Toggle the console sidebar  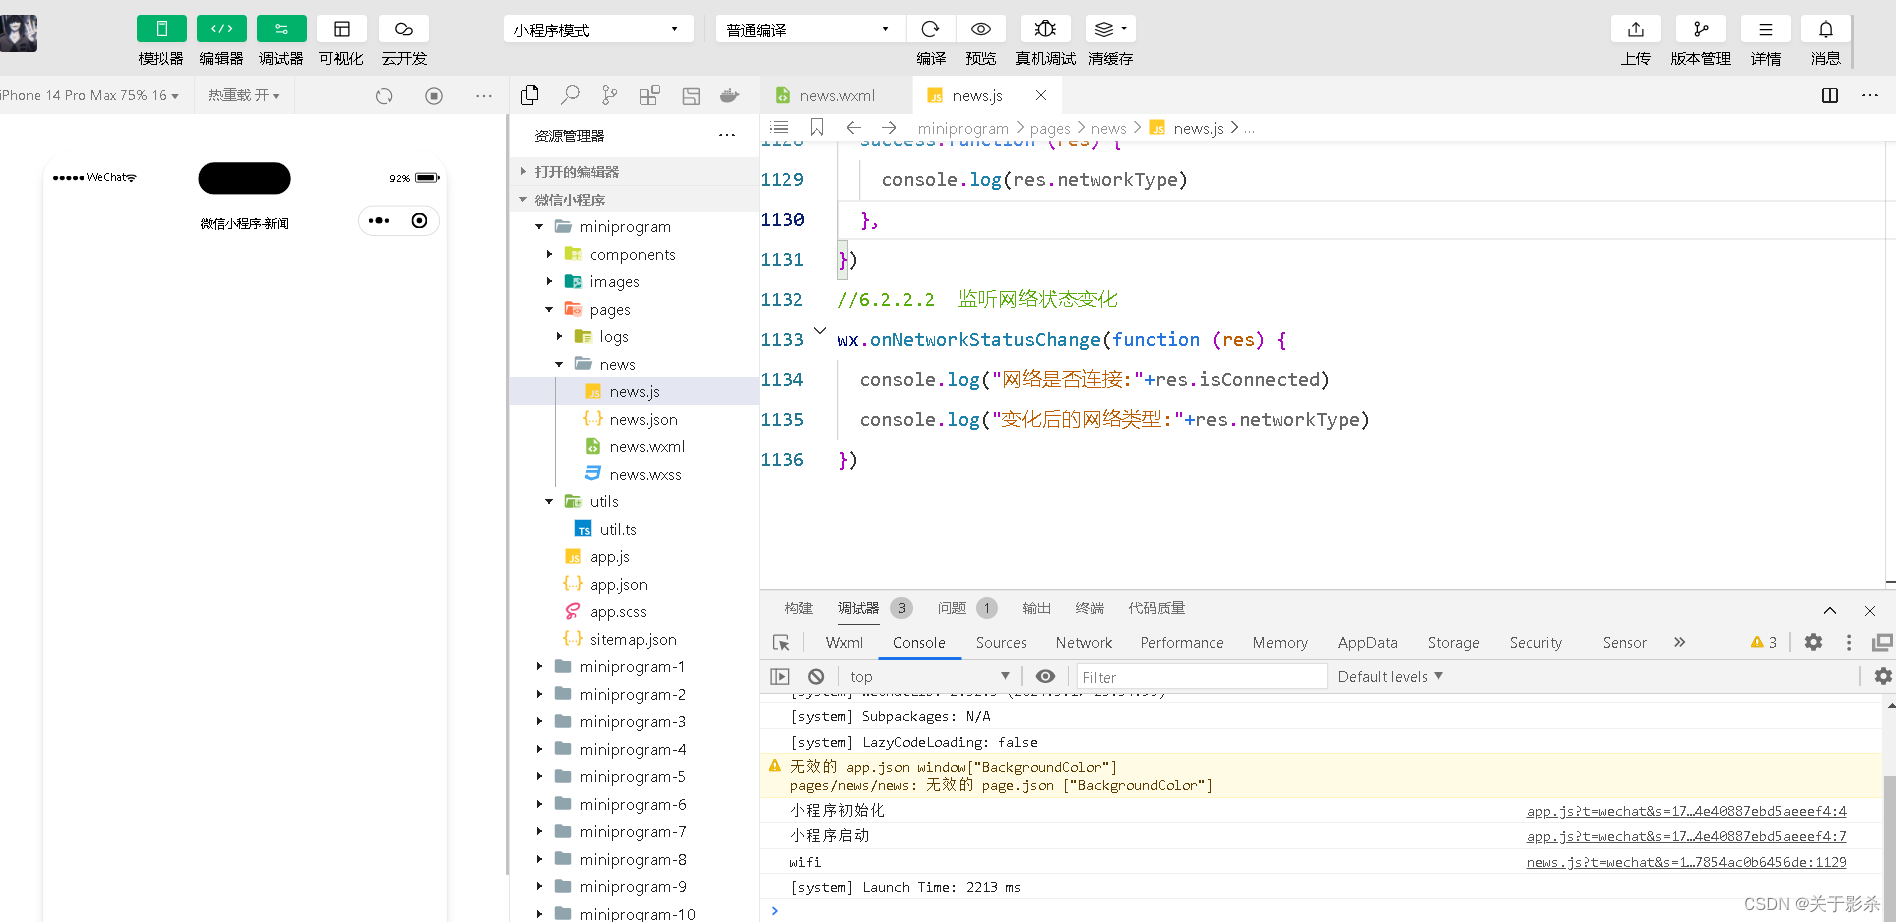[x=780, y=677]
